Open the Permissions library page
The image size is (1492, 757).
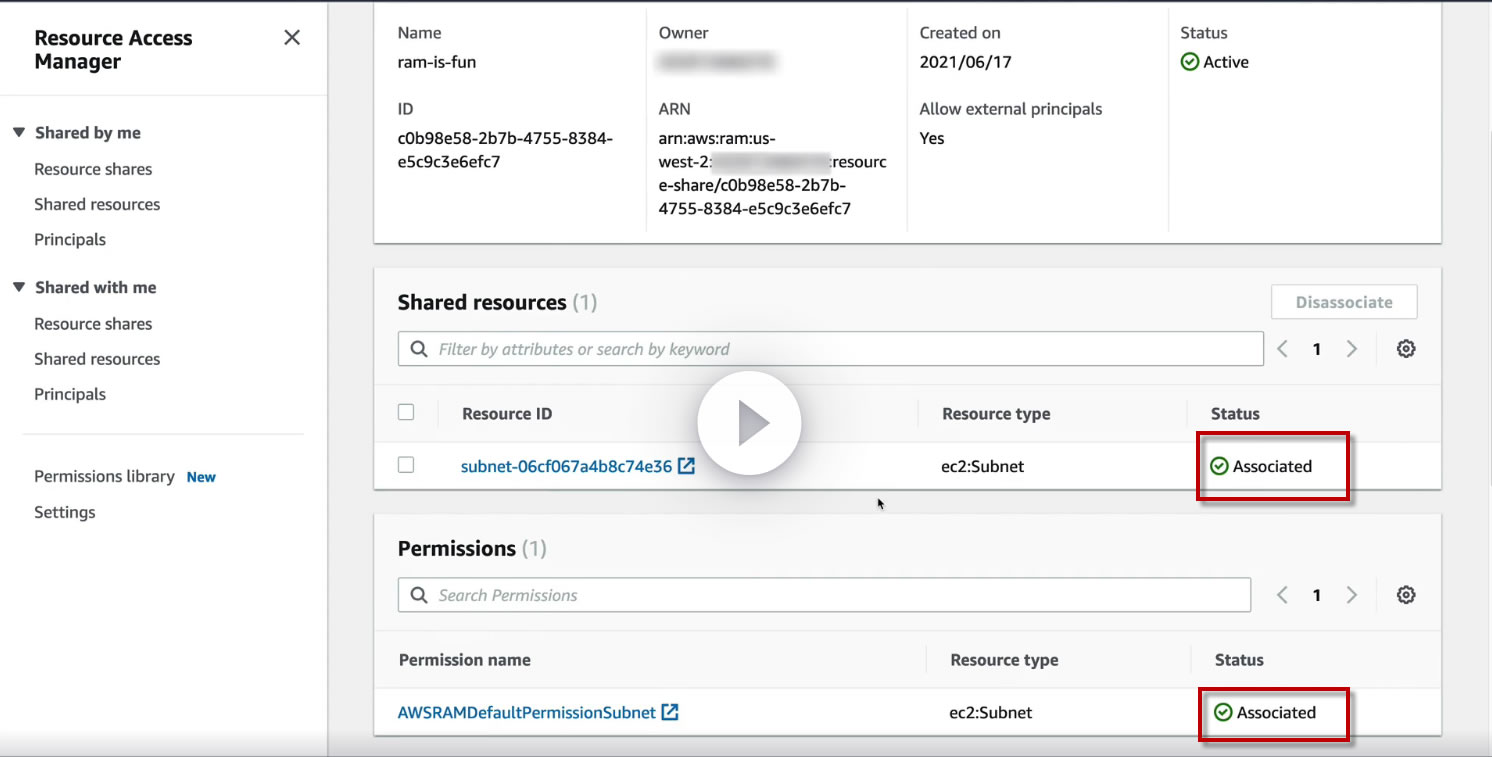tap(104, 476)
